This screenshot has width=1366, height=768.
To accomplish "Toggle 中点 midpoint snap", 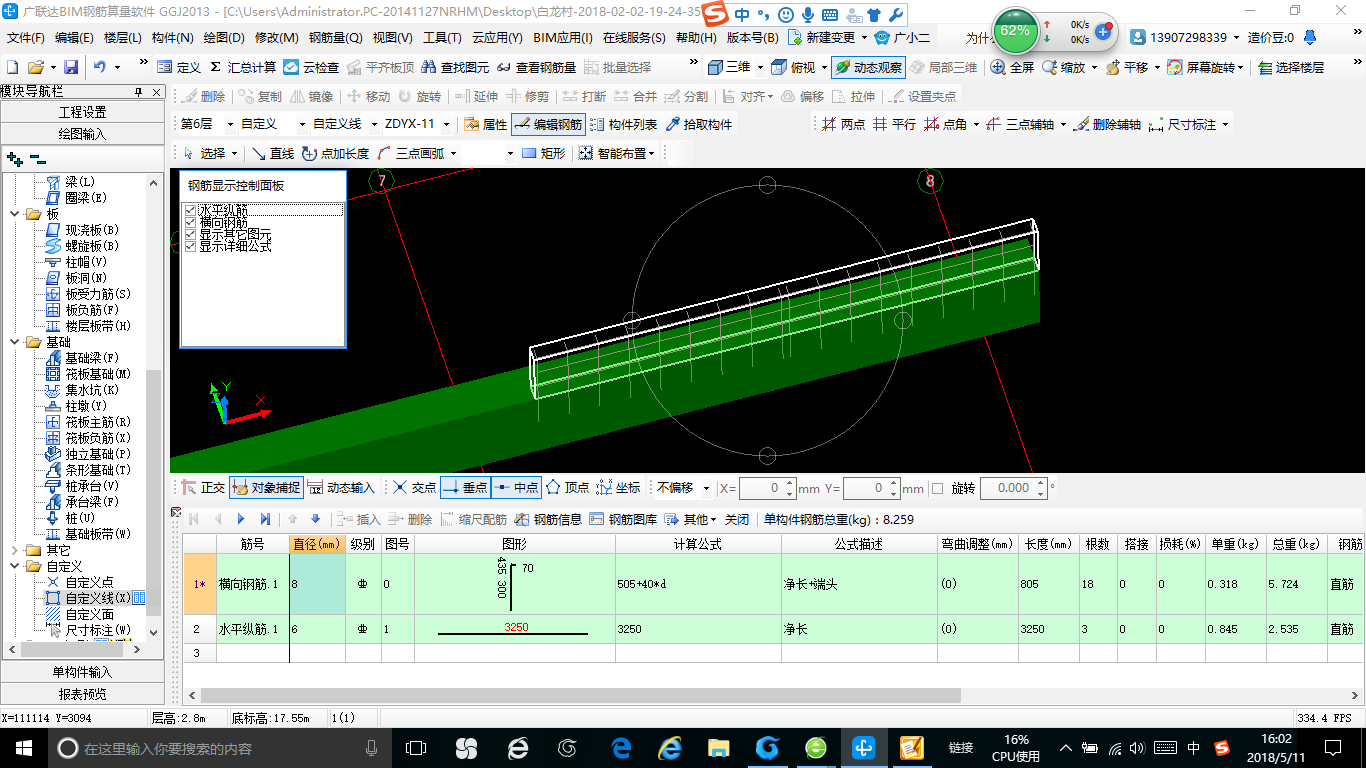I will point(516,488).
